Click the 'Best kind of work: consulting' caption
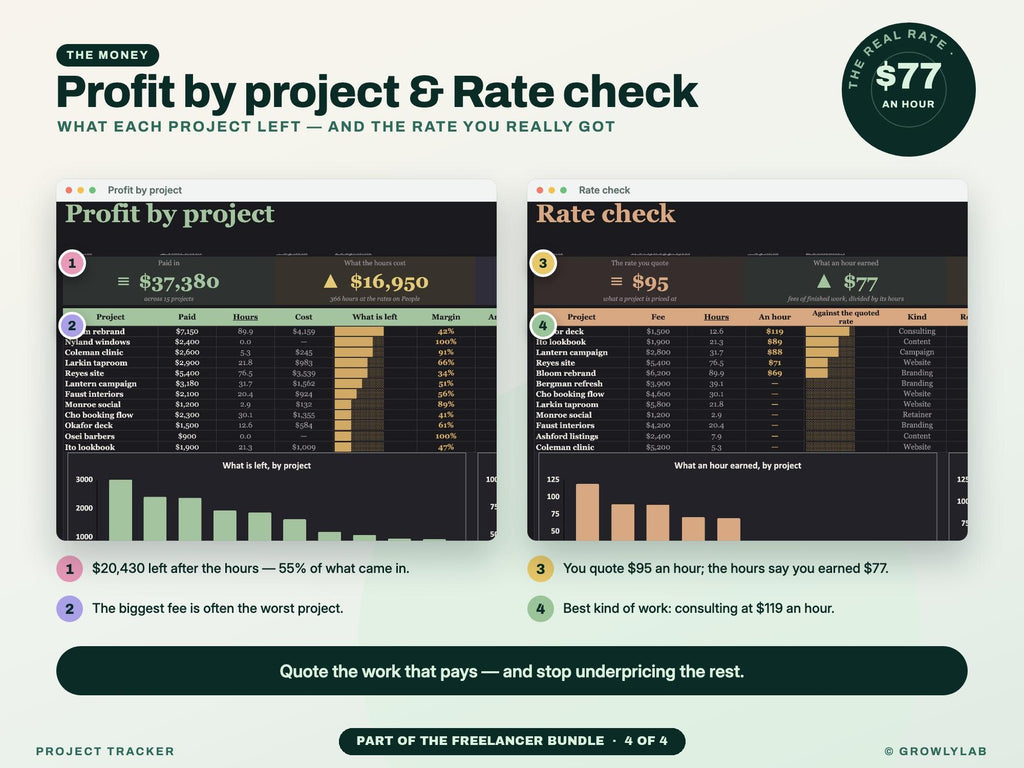 coord(698,608)
